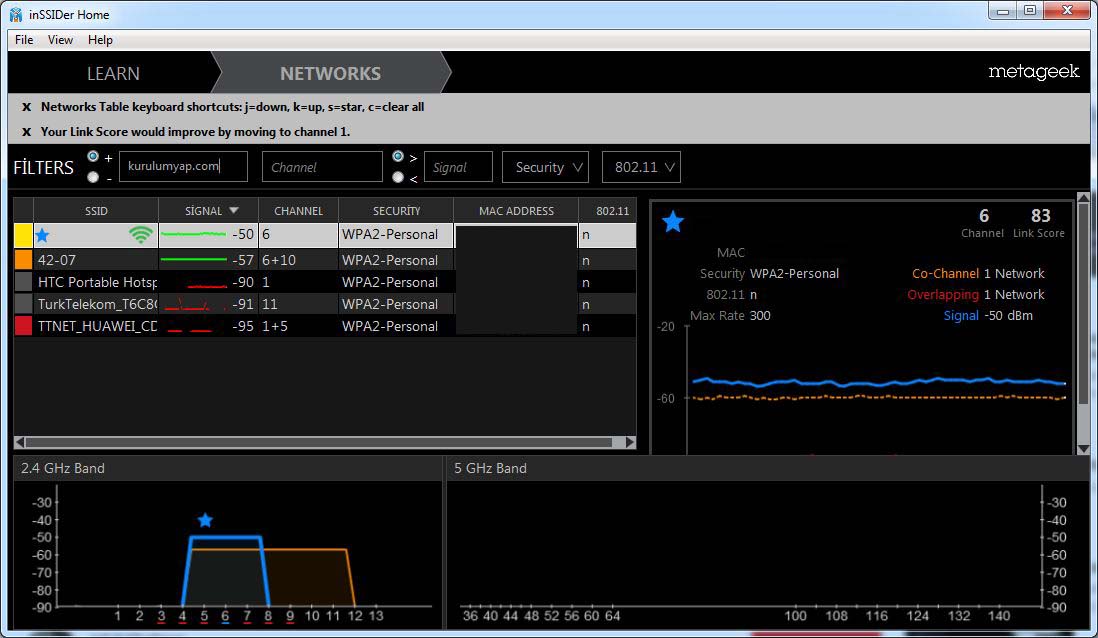This screenshot has height=638, width=1098.
Task: Open the File menu
Action: [24, 40]
